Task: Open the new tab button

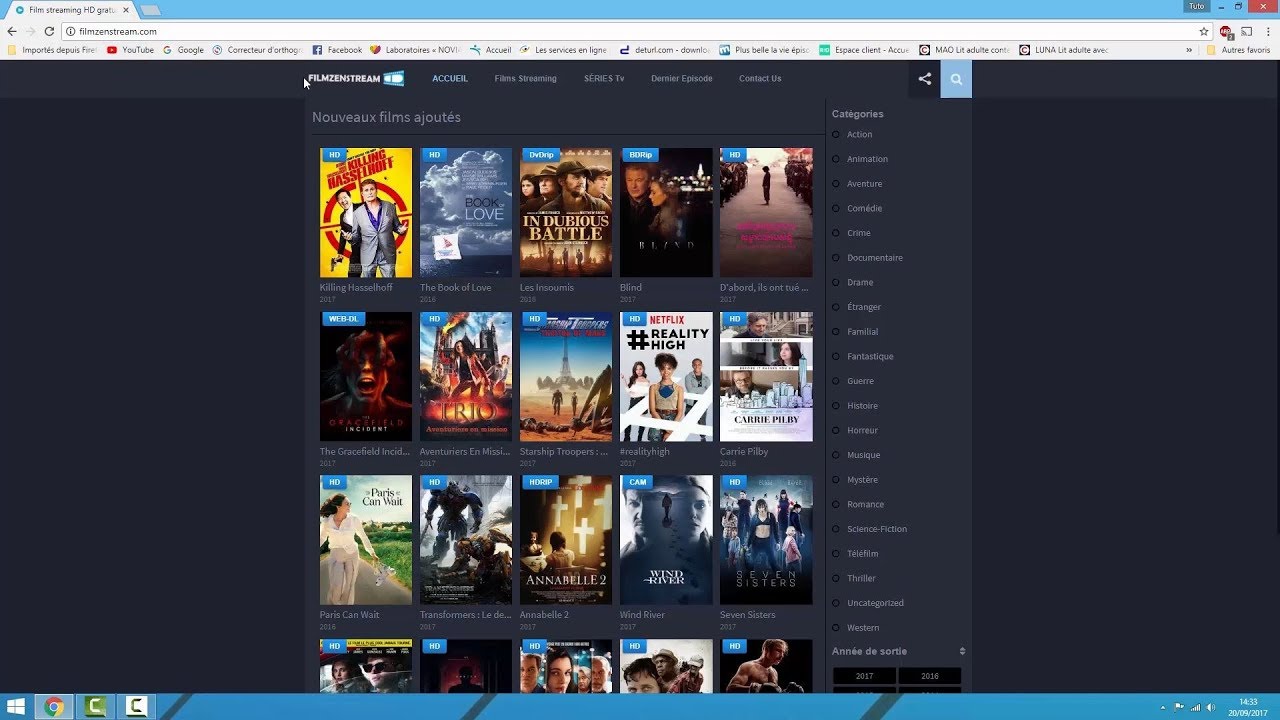Action: point(150,10)
